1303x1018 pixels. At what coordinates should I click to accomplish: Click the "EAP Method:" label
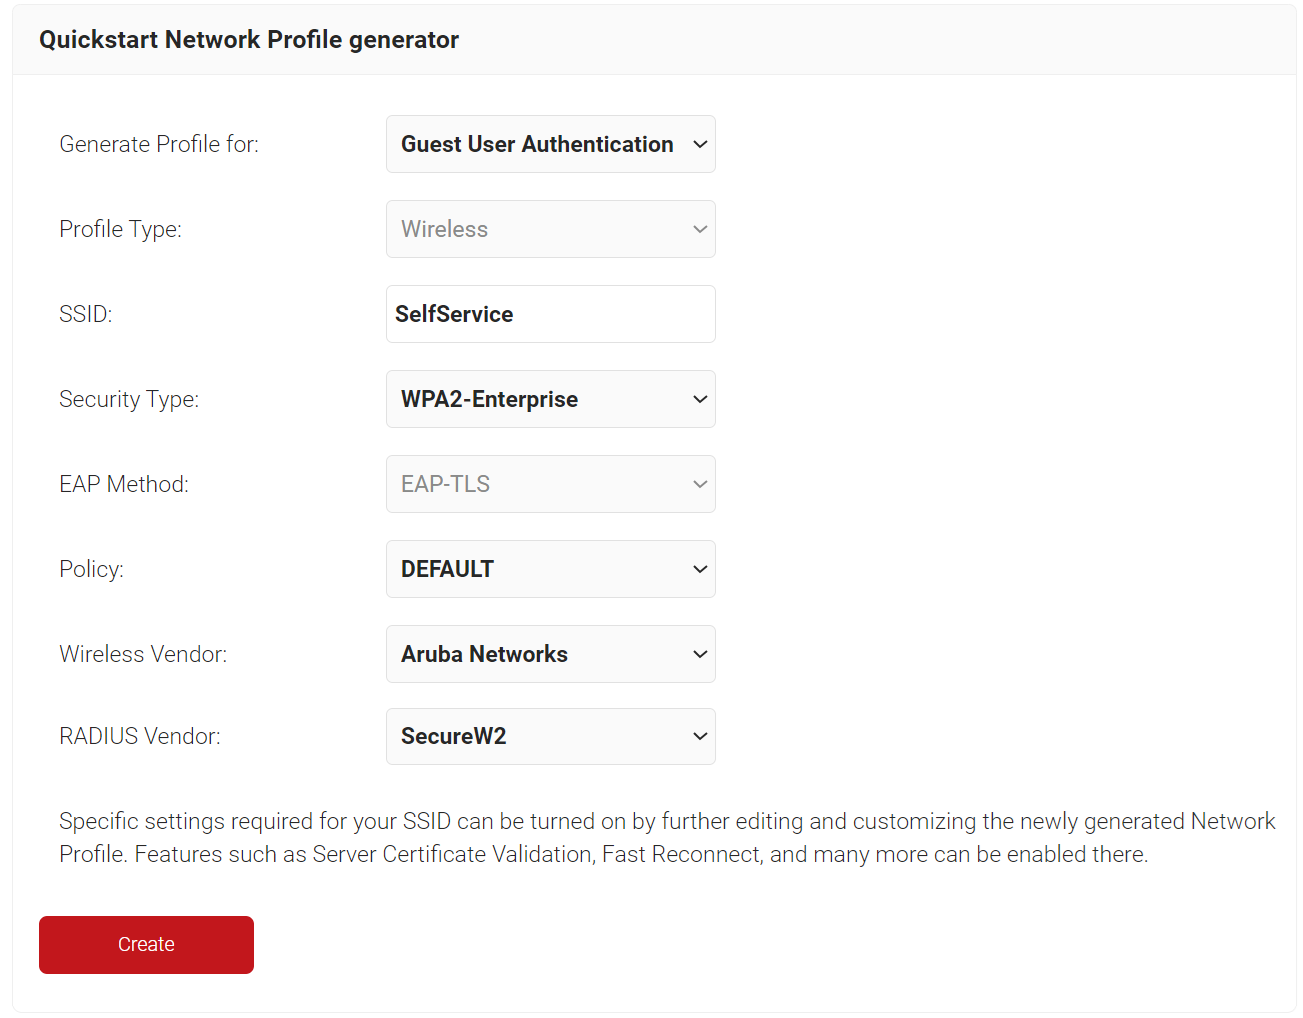[x=124, y=484]
